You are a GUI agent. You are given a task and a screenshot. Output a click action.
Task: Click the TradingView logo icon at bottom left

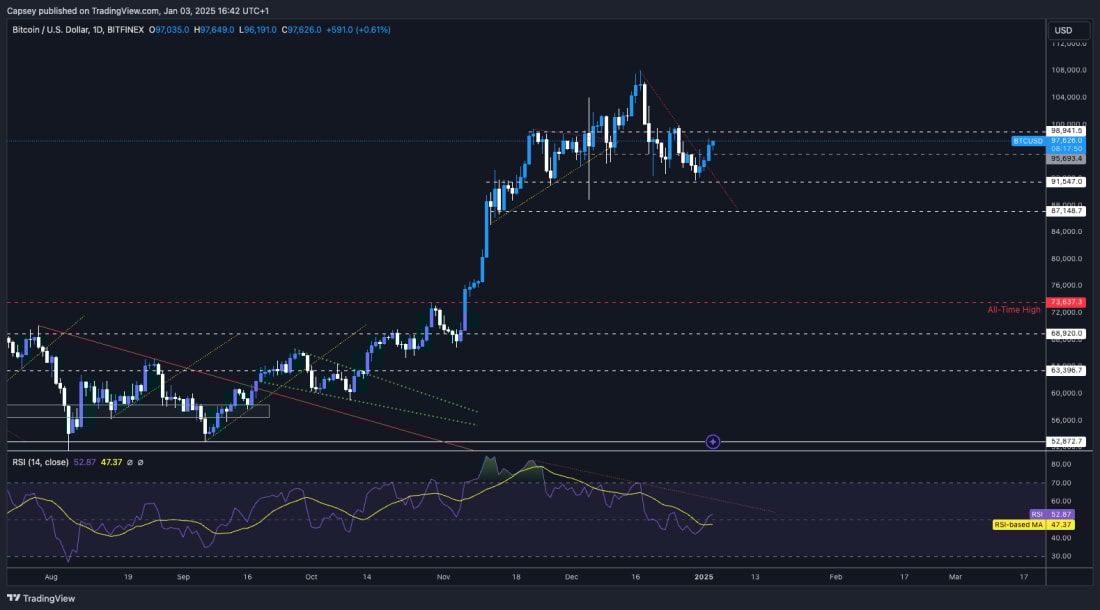click(14, 598)
